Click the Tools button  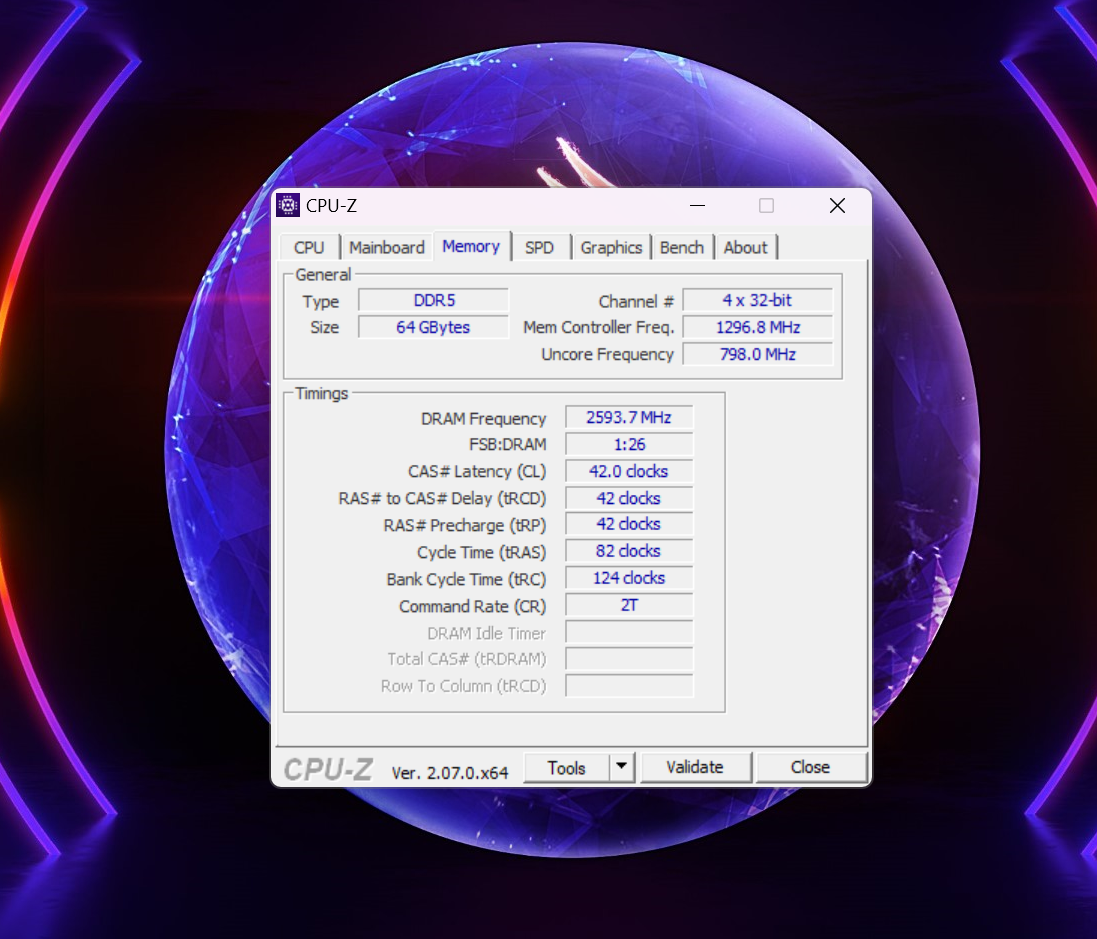click(x=567, y=768)
